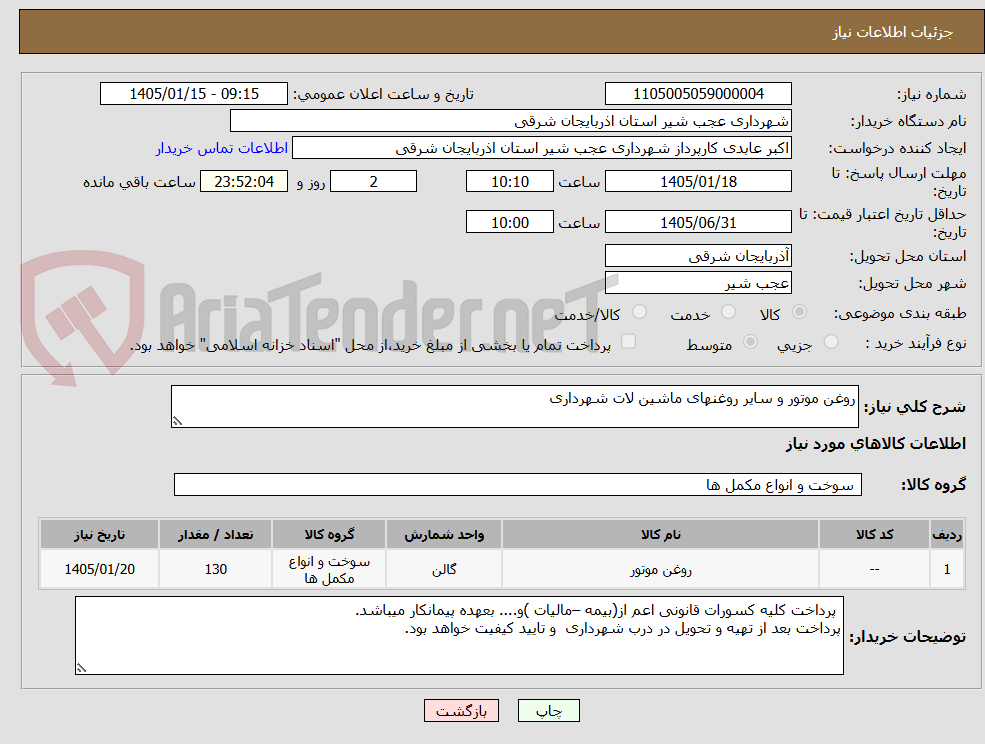This screenshot has width=985, height=744.
Task: Click the price validity date 1405/06/31
Action: click(x=698, y=222)
